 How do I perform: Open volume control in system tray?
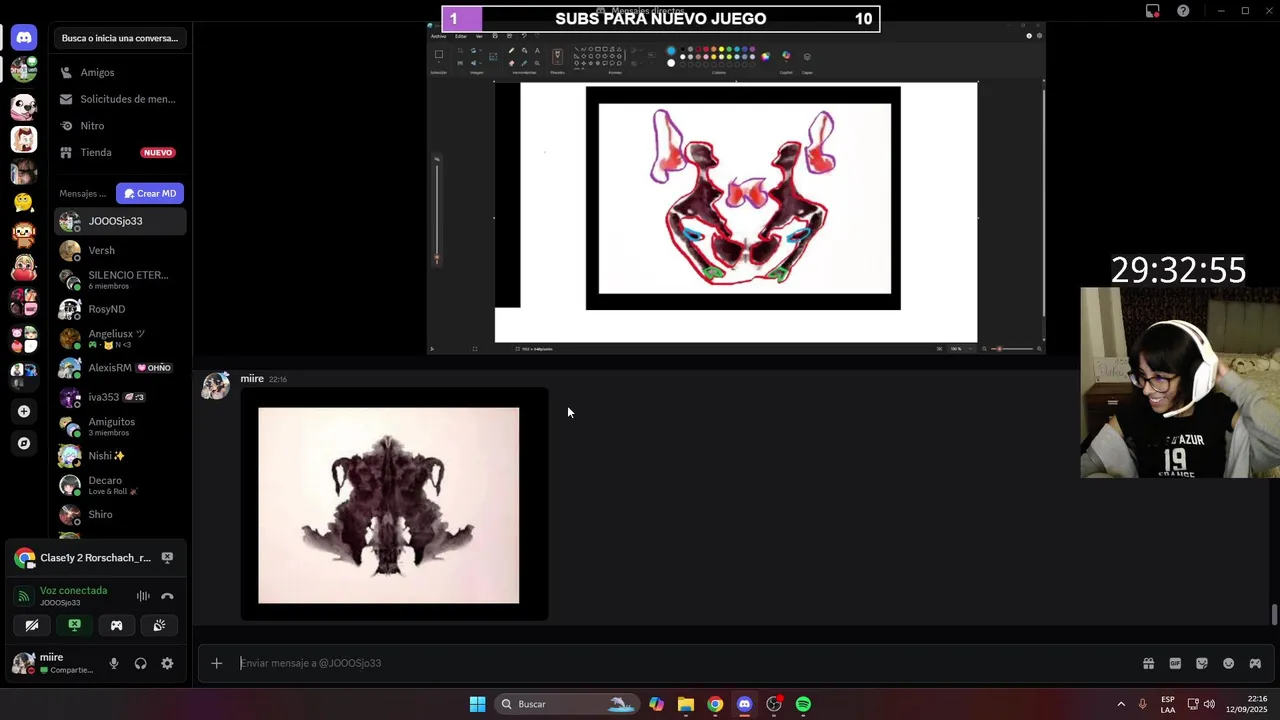tap(1208, 704)
